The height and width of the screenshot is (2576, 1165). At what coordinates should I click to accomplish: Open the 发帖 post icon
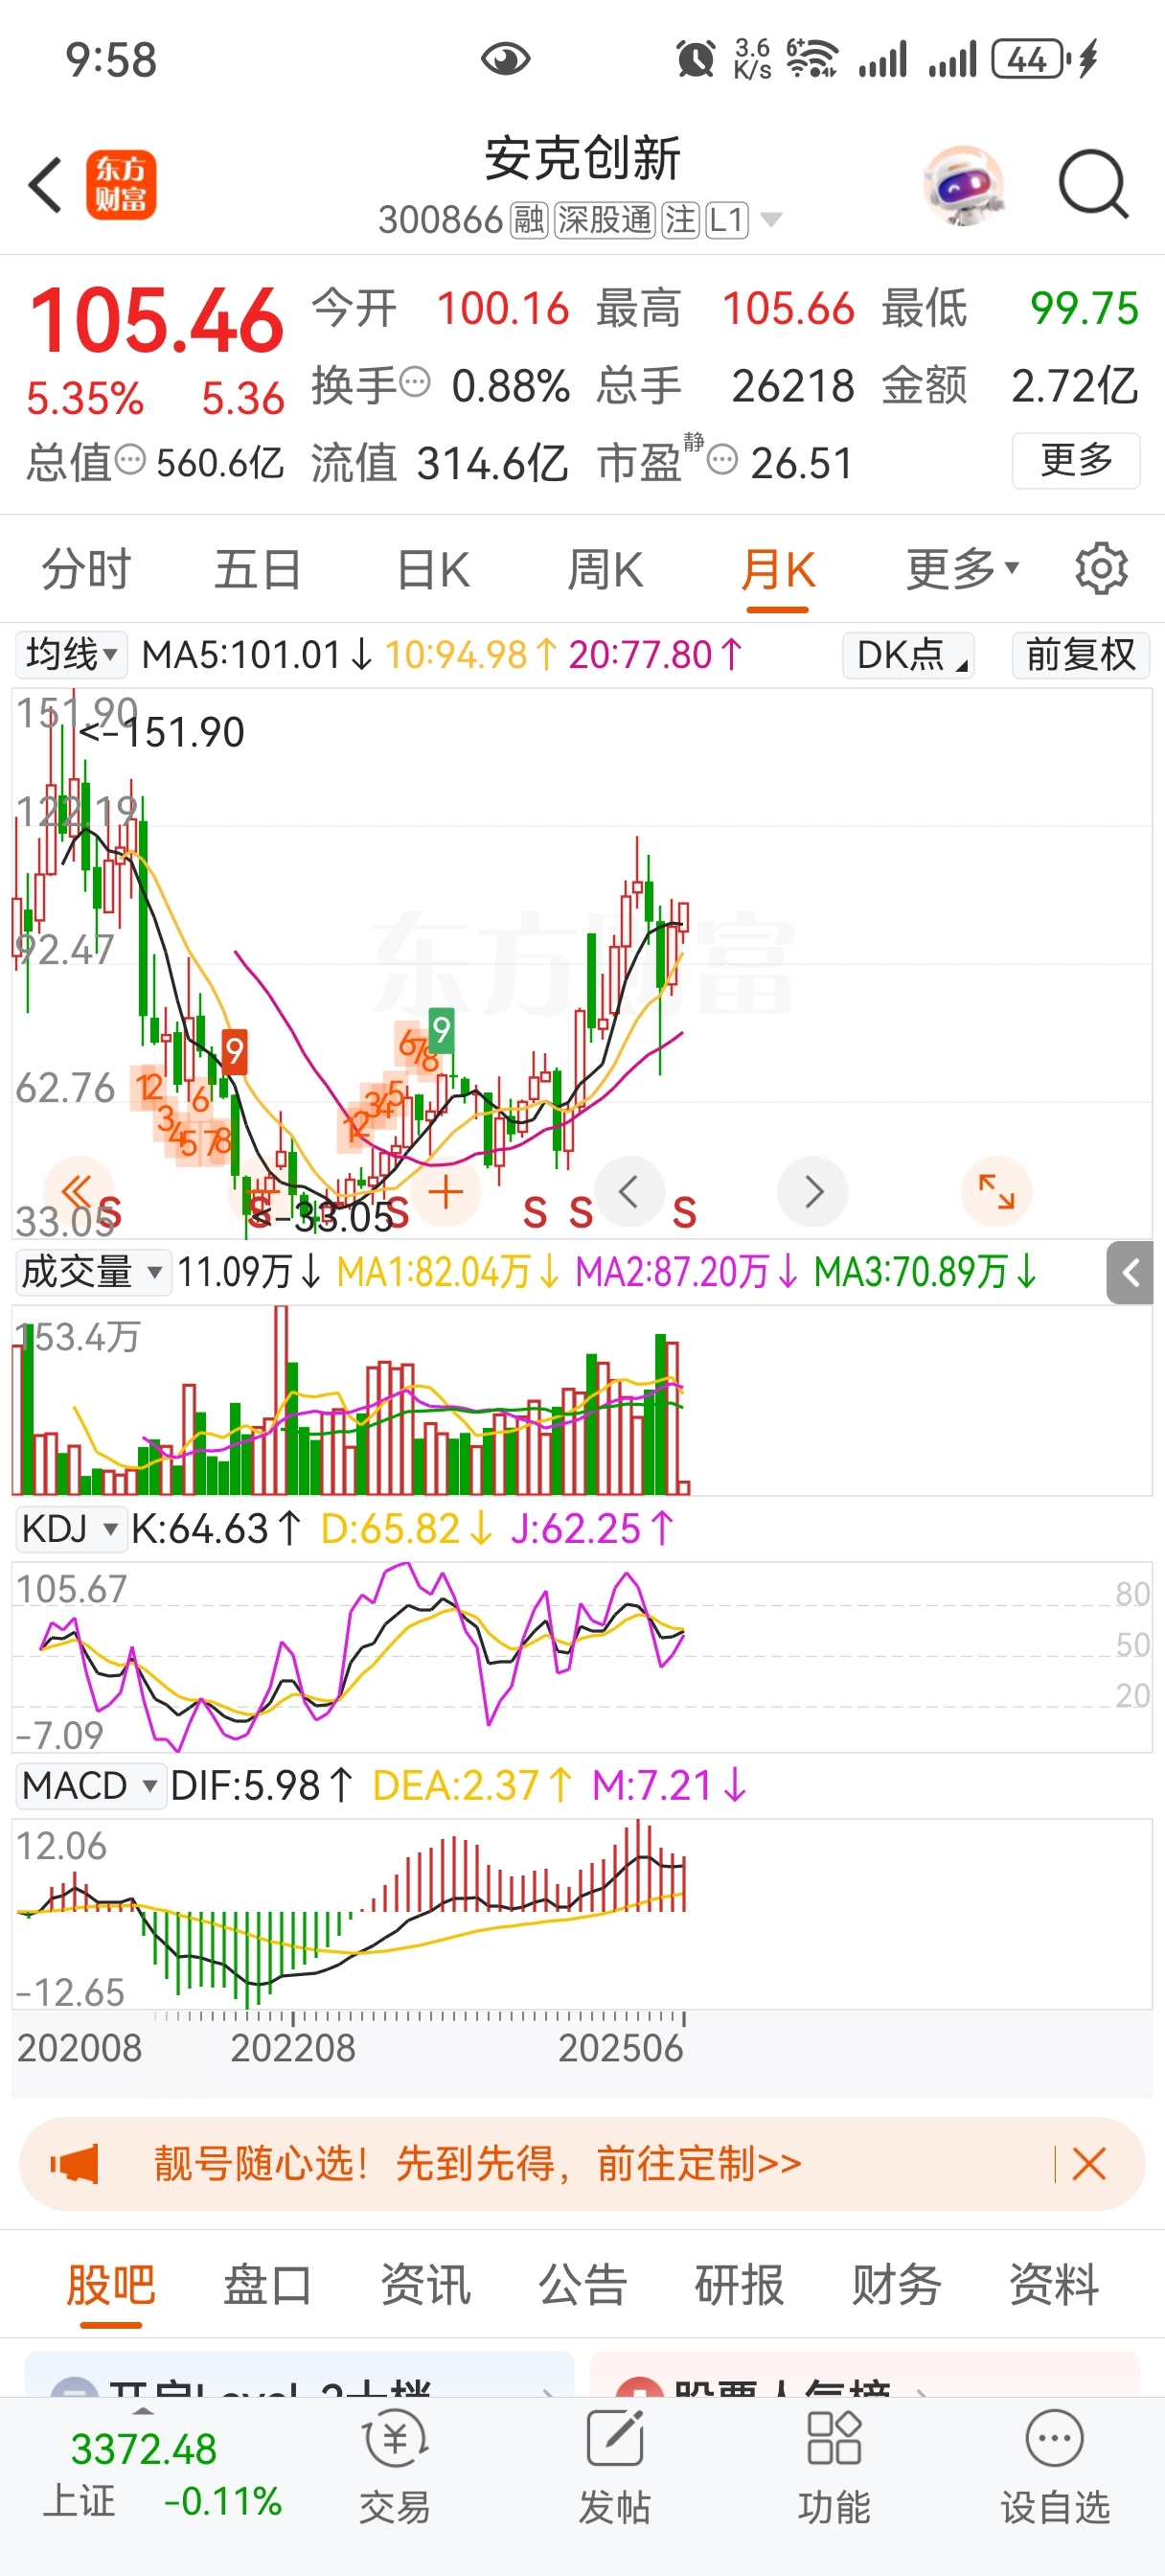pos(614,2466)
